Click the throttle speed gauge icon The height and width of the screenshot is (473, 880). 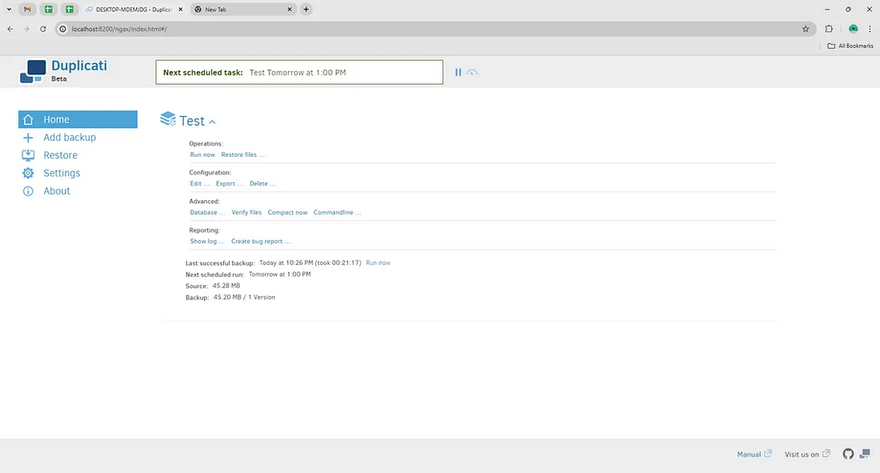(472, 72)
